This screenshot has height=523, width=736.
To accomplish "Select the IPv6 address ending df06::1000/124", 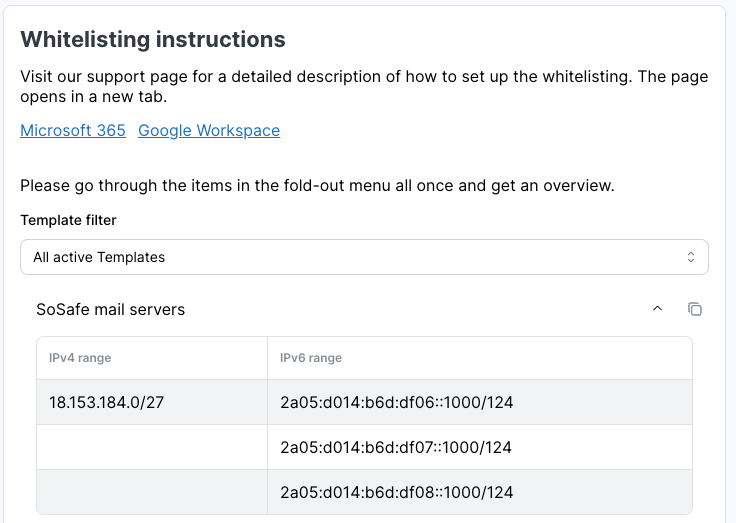I will tap(396, 402).
